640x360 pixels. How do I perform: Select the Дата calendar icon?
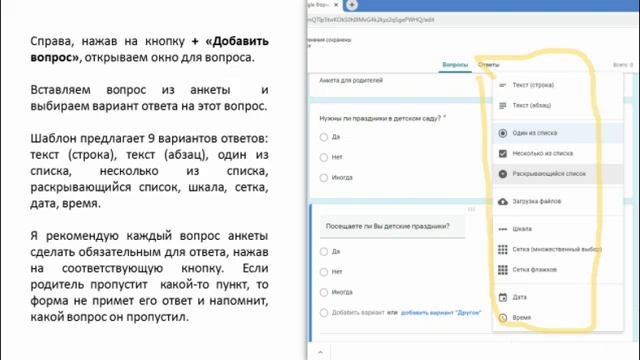tap(503, 298)
